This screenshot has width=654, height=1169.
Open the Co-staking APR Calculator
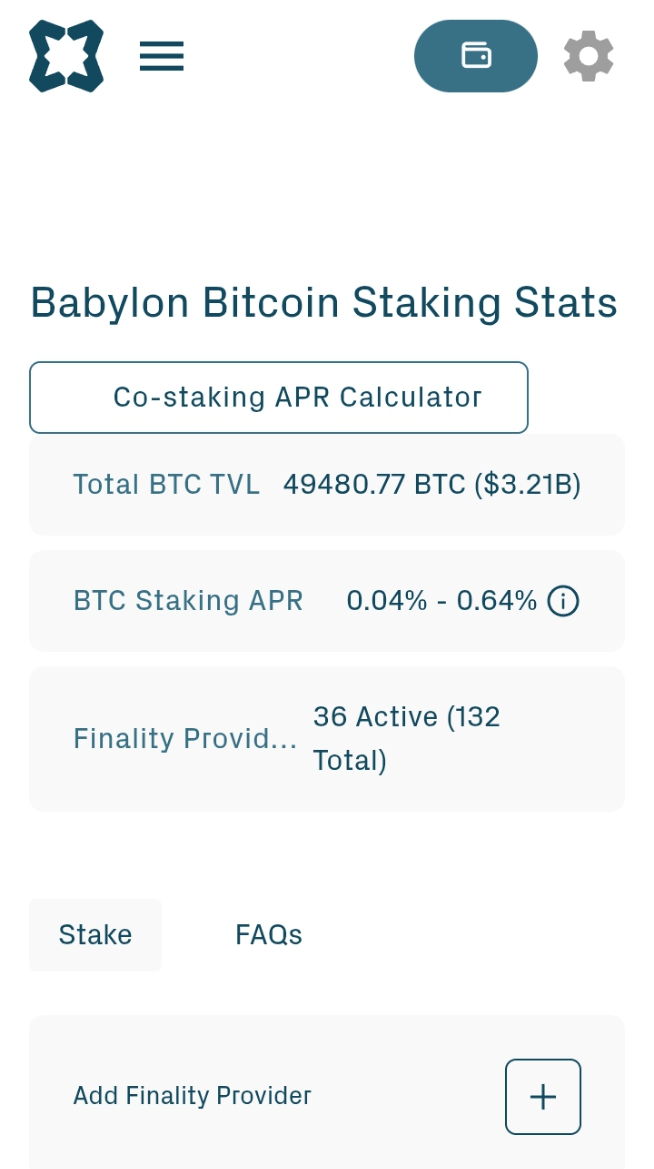pyautogui.click(x=279, y=397)
